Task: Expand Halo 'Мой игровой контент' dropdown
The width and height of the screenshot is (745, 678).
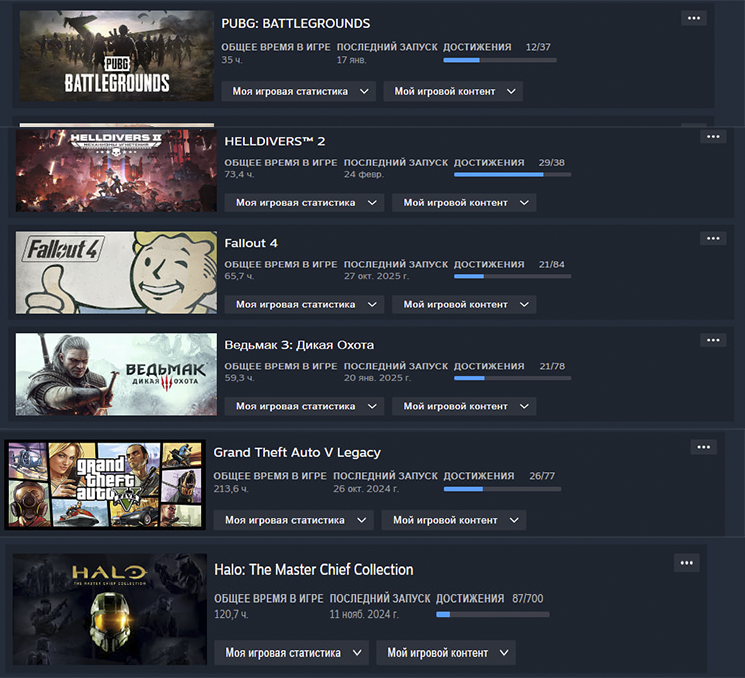Action: pos(445,653)
